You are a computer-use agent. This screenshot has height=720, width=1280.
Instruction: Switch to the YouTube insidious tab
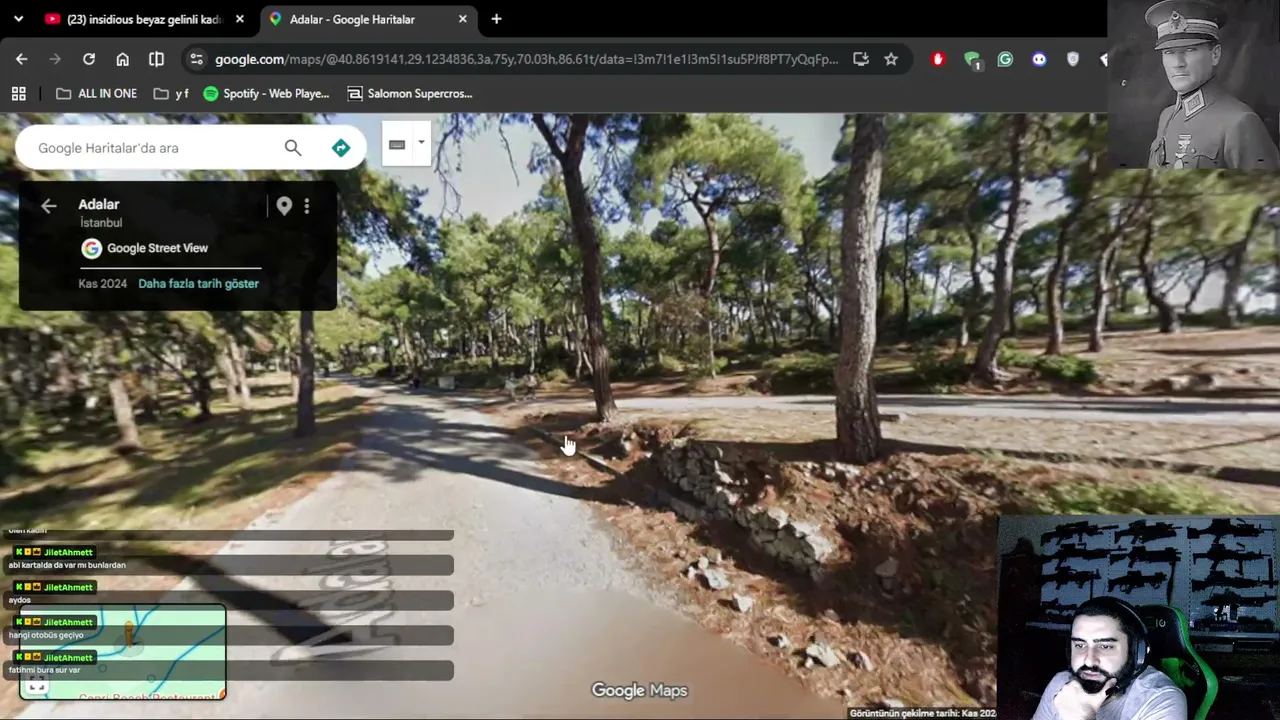pos(143,19)
